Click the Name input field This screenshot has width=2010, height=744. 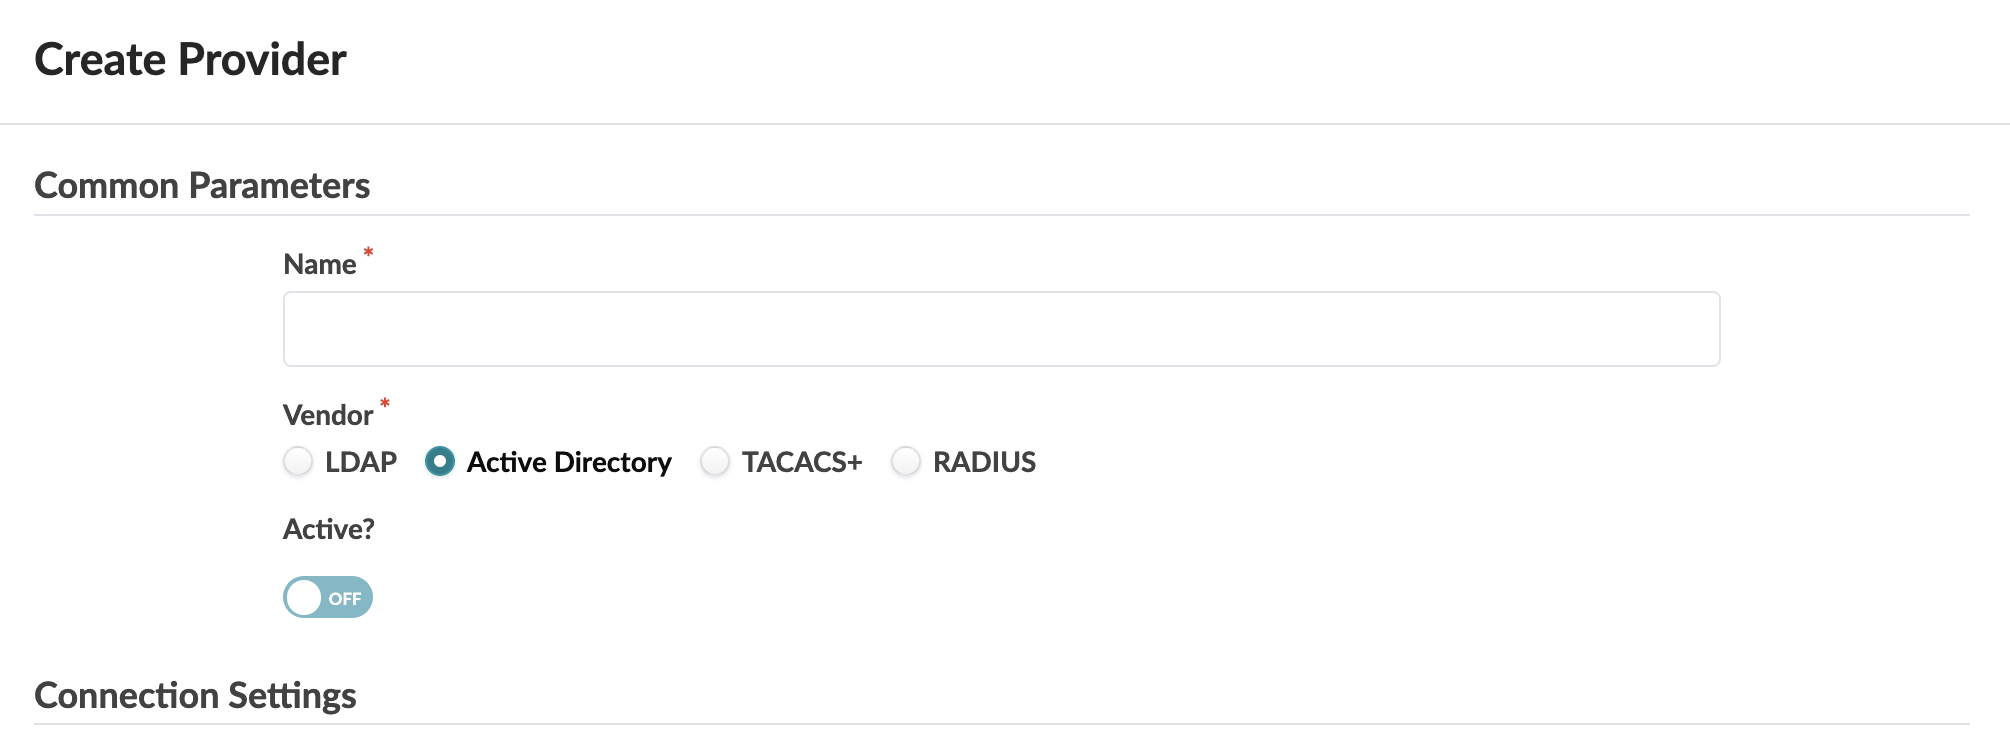click(x=1001, y=329)
